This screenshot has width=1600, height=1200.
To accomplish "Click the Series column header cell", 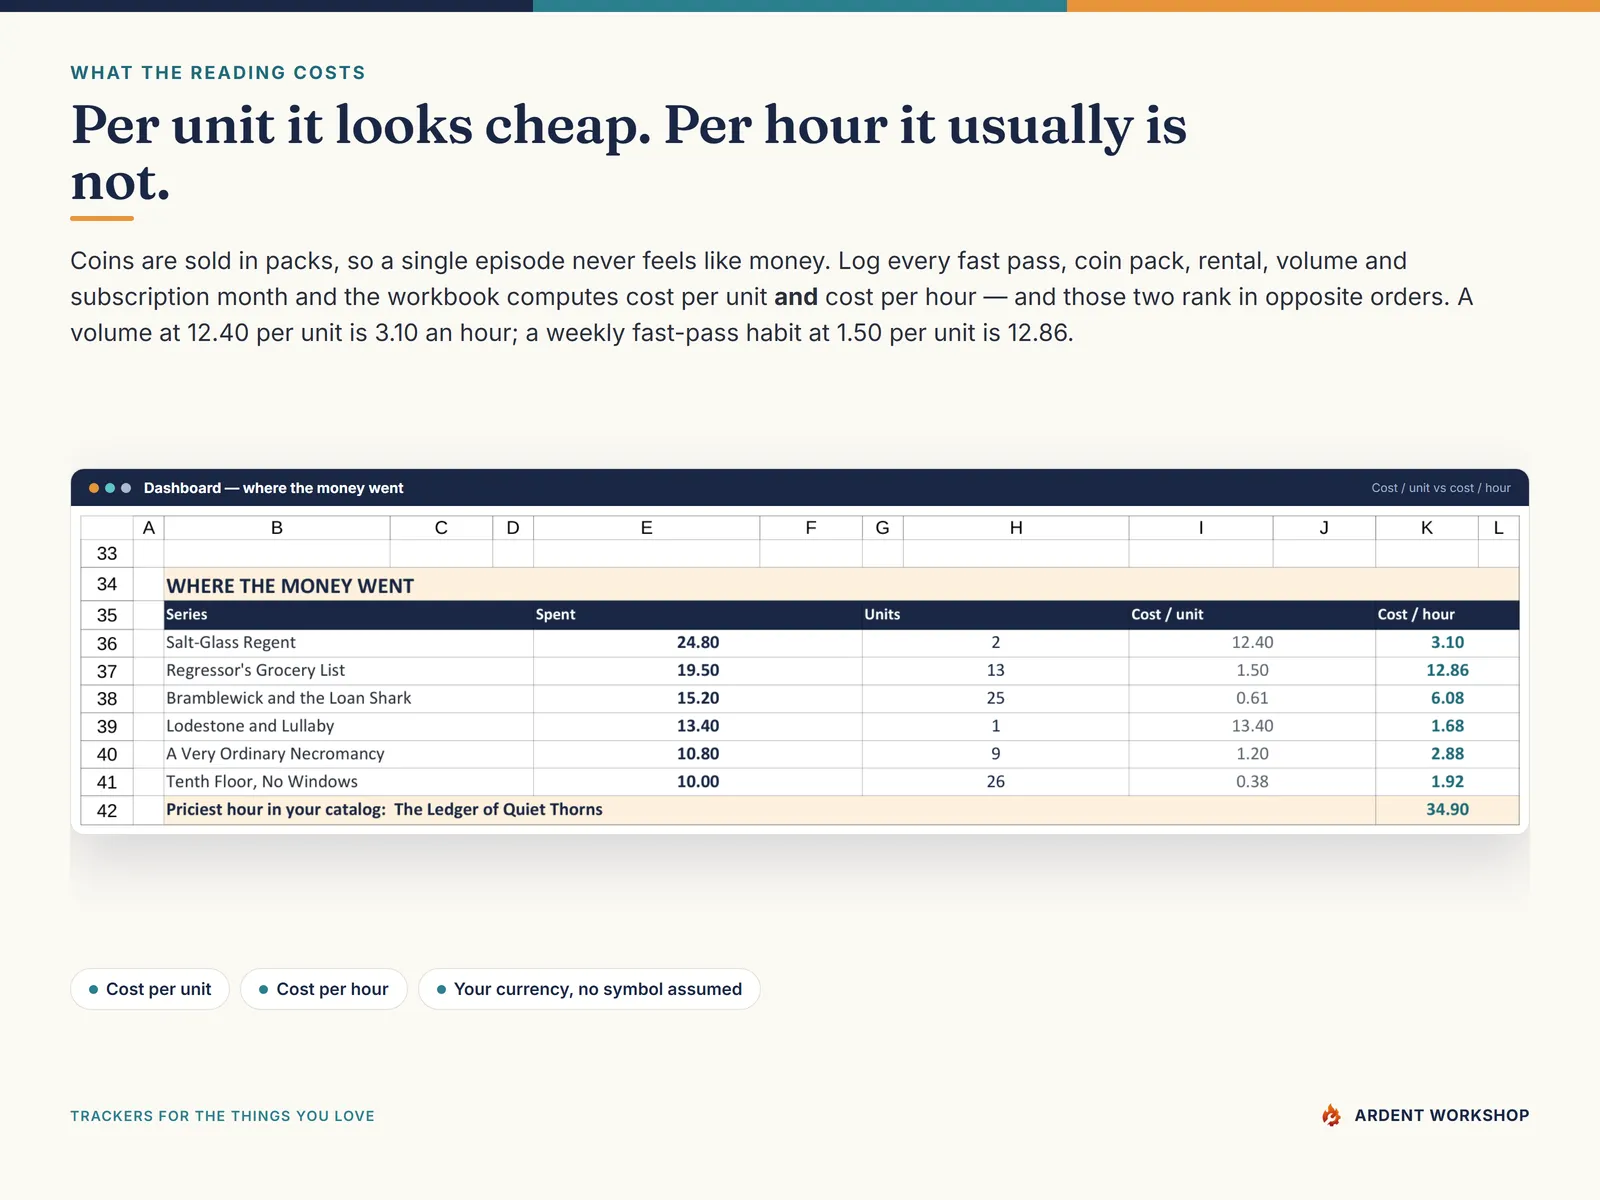I will [348, 615].
